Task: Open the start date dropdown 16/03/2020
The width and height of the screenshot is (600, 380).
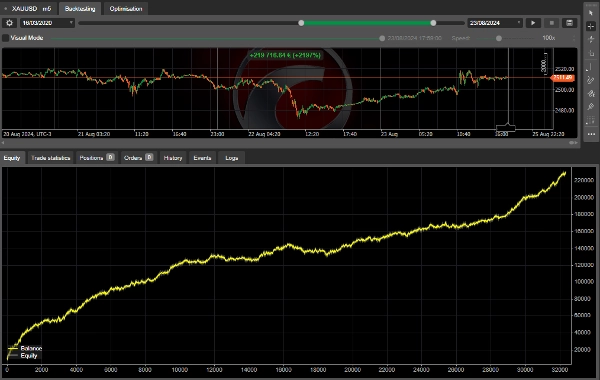Action: click(x=47, y=23)
